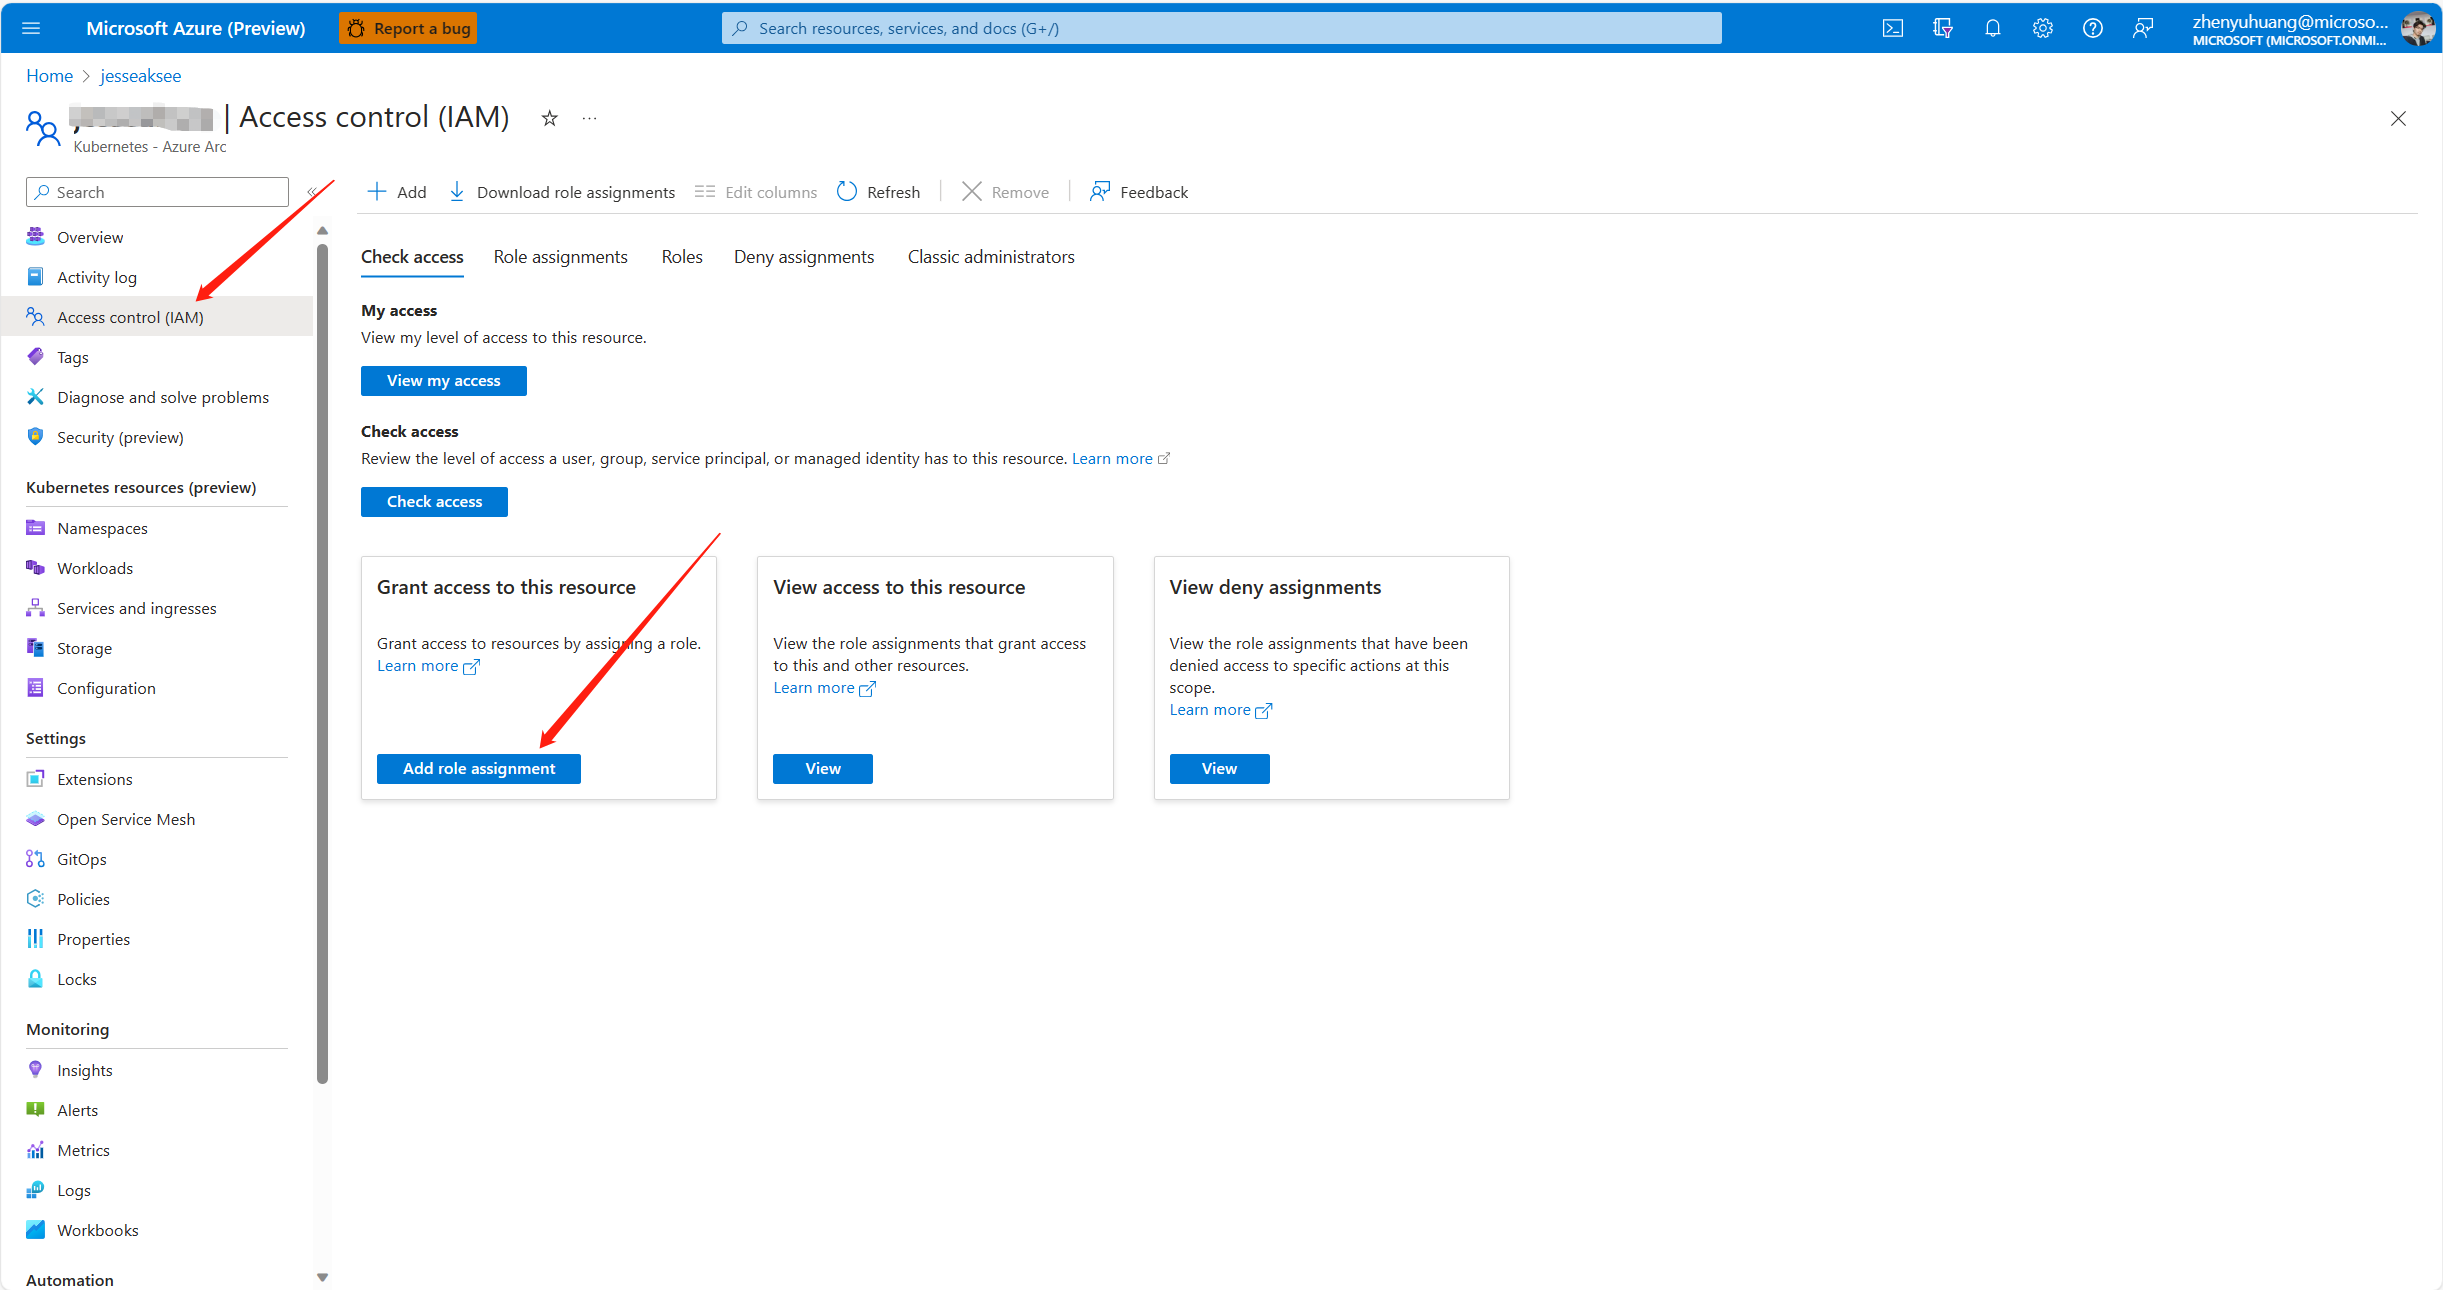Open portal settings gear icon
Image resolution: width=2443 pixels, height=1290 pixels.
(2042, 28)
